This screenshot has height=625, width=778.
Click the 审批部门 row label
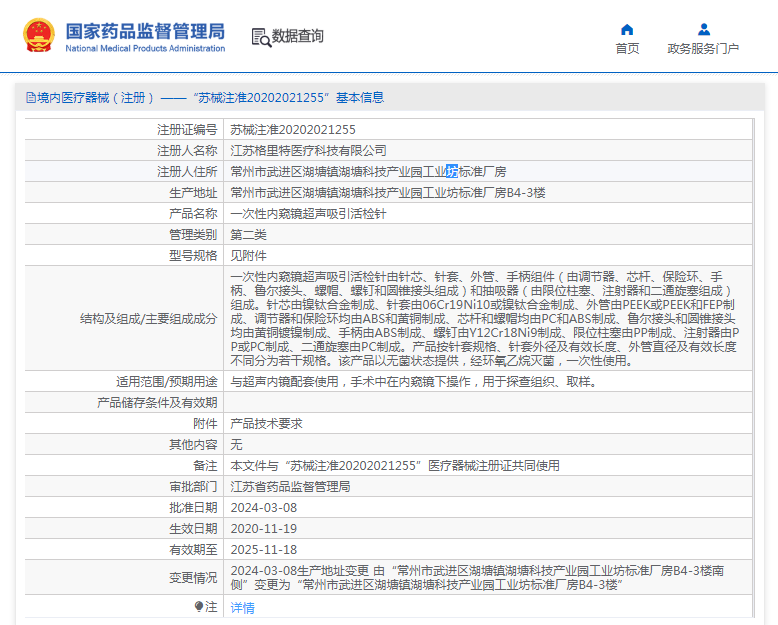tap(193, 487)
